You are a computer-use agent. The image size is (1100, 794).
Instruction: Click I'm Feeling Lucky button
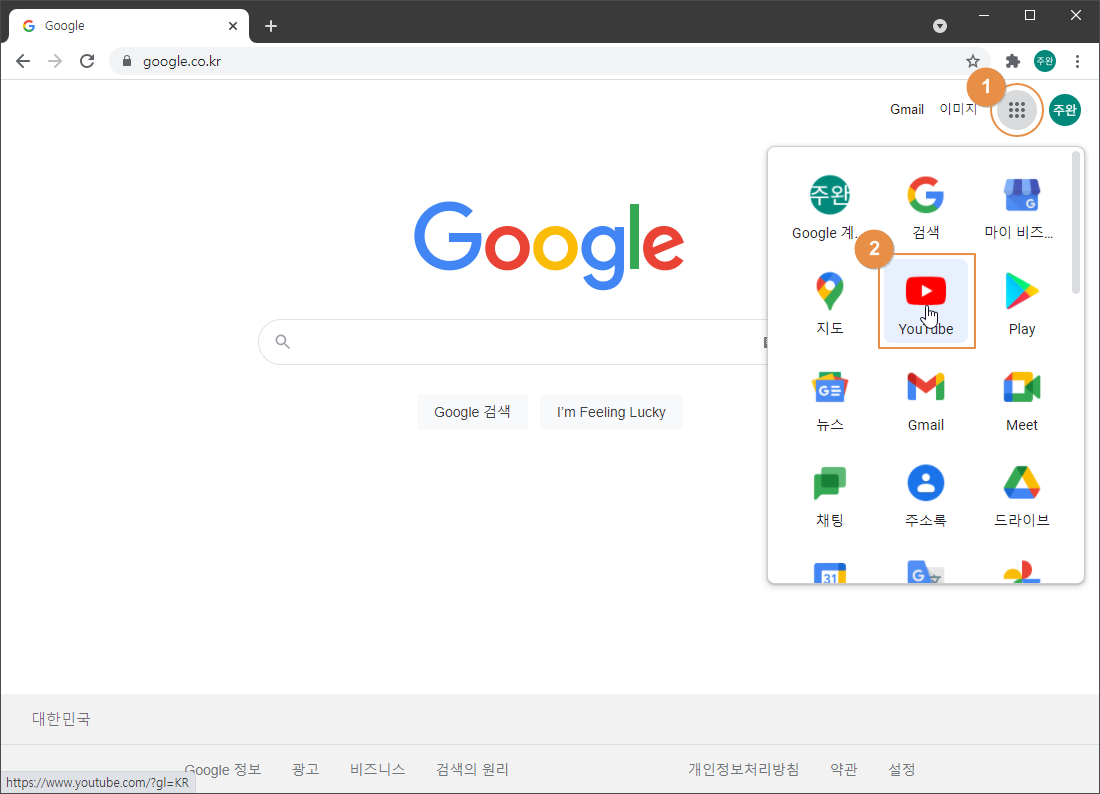tap(611, 412)
